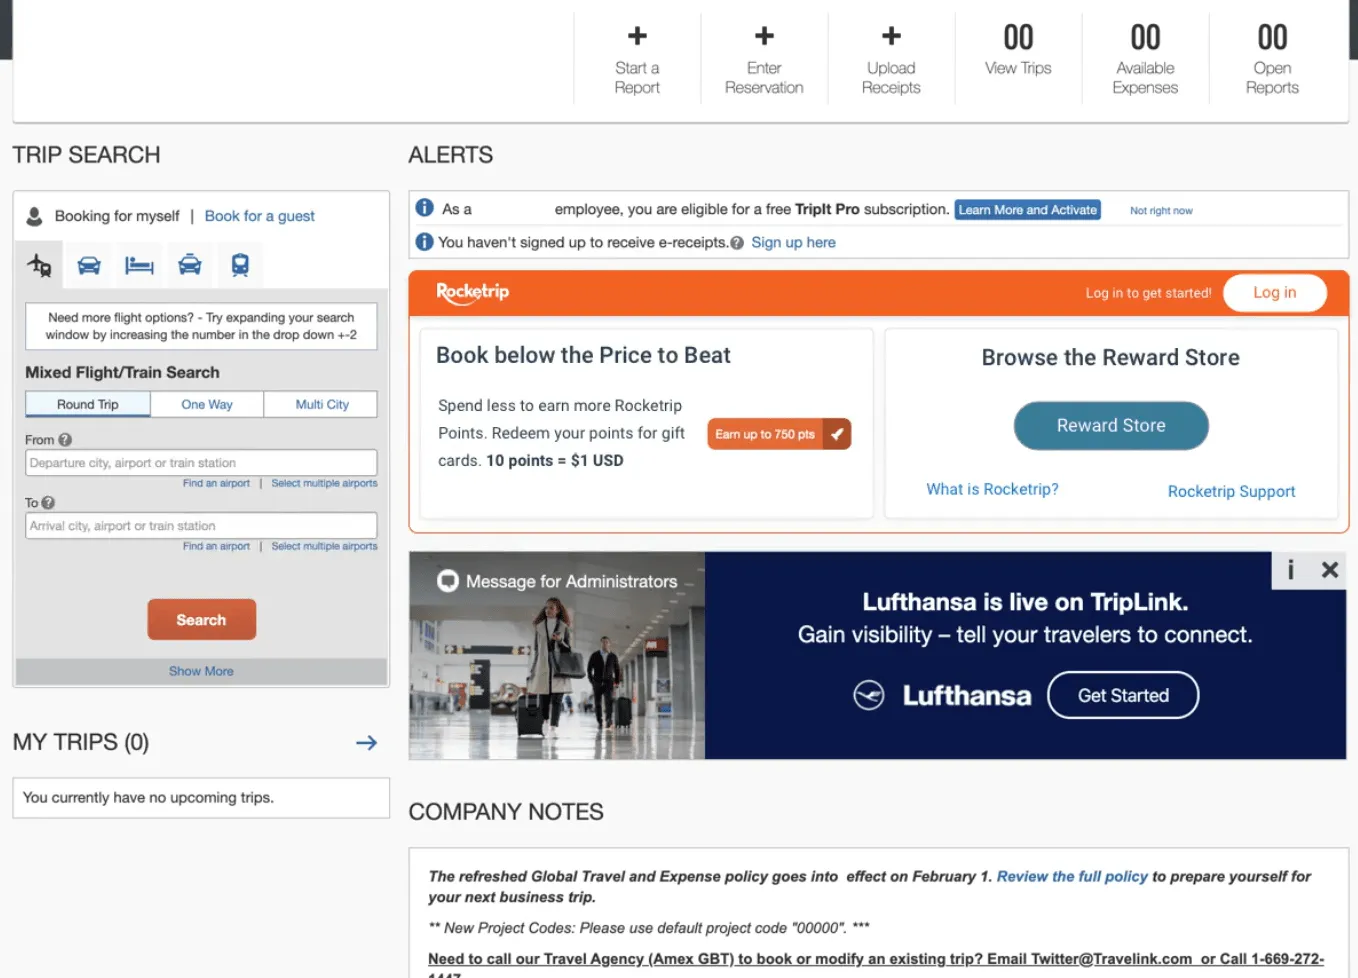Follow the Book for a guest link
1358x978 pixels.
[259, 216]
